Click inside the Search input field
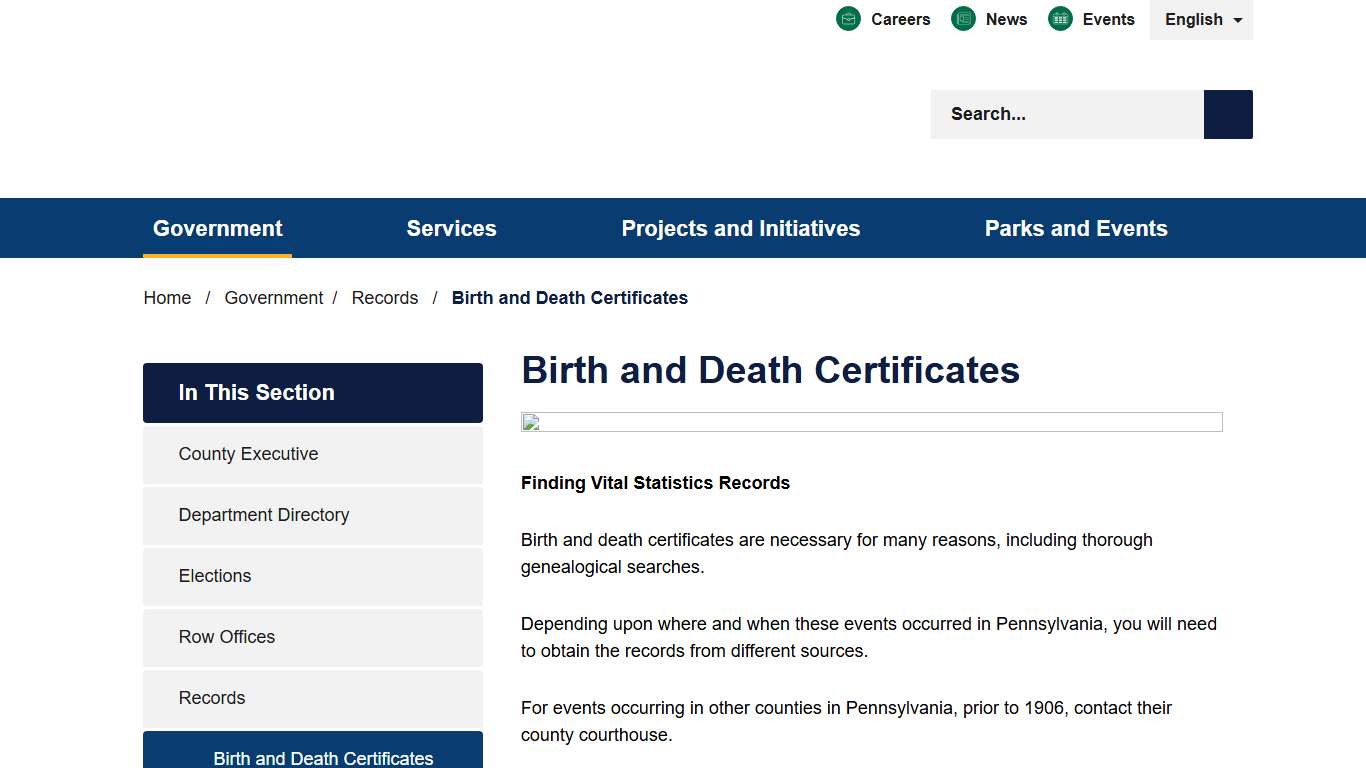 point(1060,114)
